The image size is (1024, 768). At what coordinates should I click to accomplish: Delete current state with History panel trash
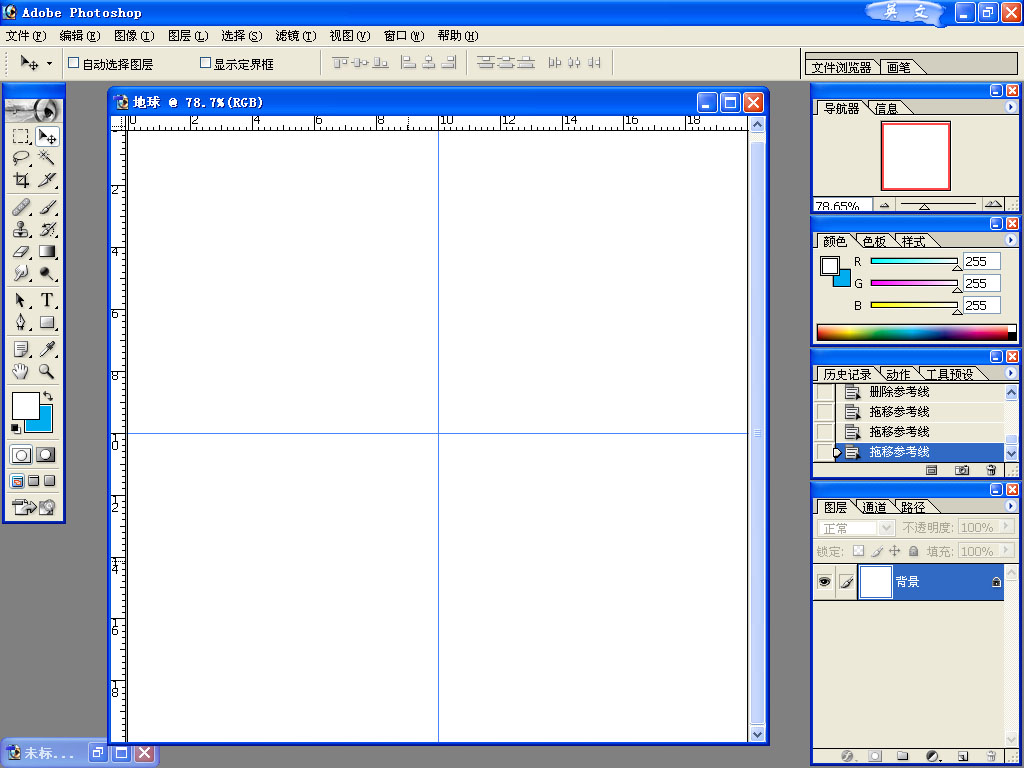[x=991, y=470]
